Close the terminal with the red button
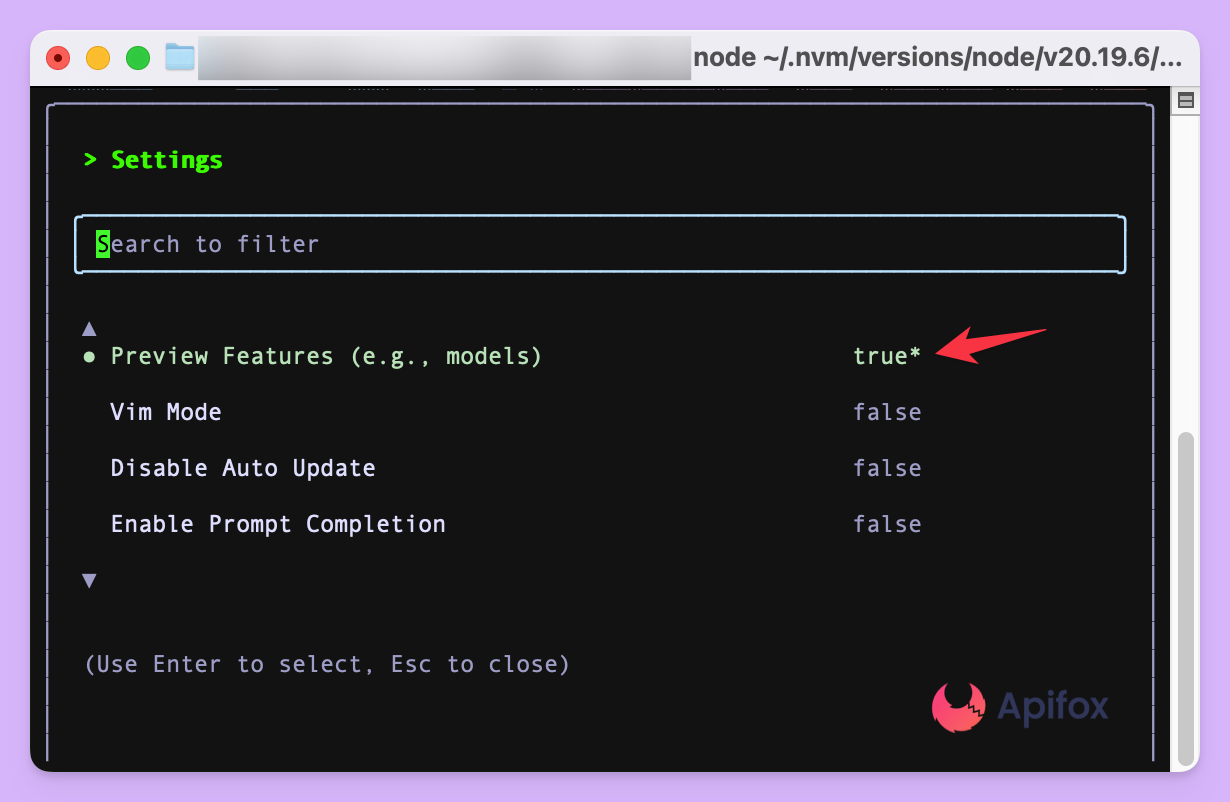This screenshot has width=1230, height=802. [x=58, y=58]
